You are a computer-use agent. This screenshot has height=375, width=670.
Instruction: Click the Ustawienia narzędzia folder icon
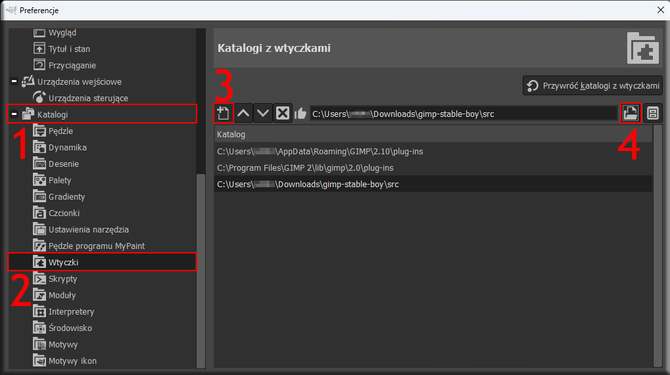[39, 229]
